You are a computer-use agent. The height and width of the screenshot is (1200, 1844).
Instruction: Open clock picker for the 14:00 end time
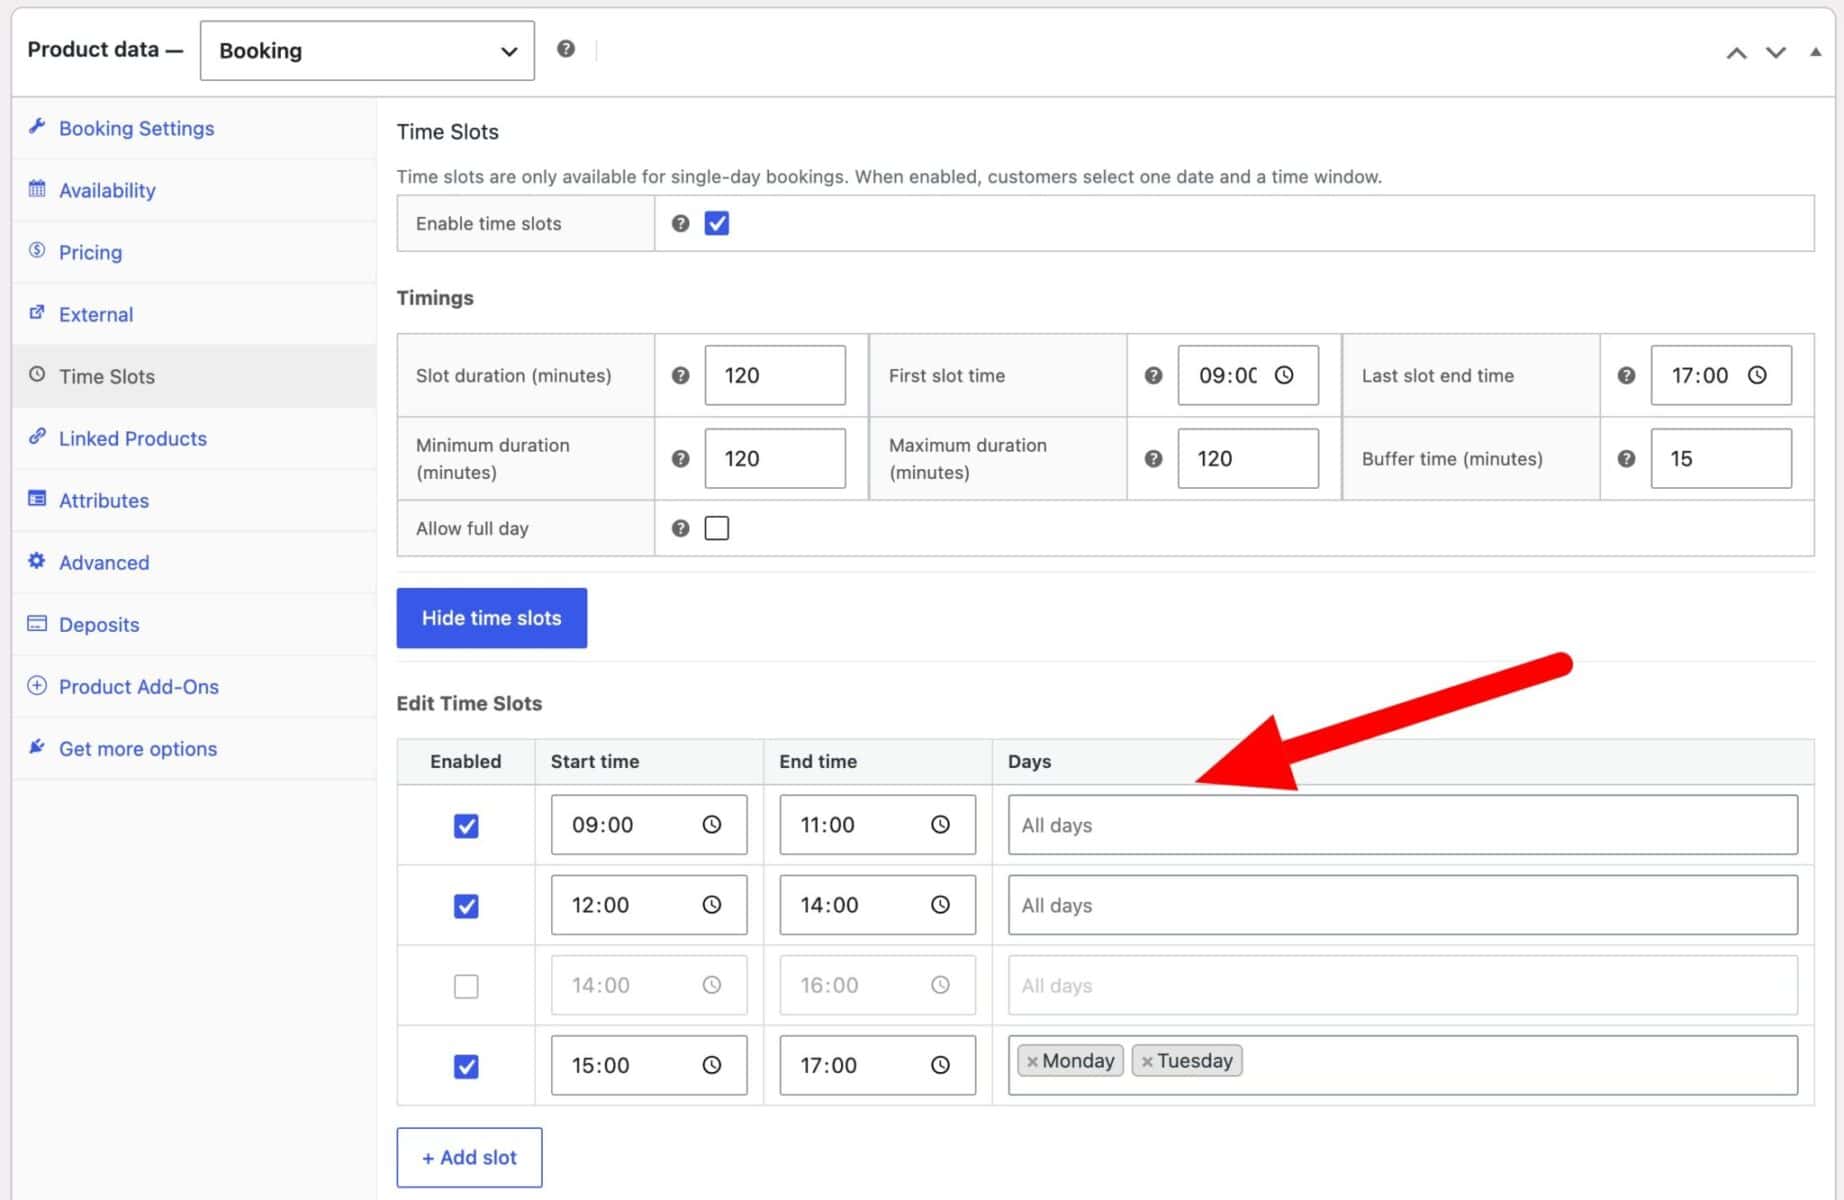941,905
